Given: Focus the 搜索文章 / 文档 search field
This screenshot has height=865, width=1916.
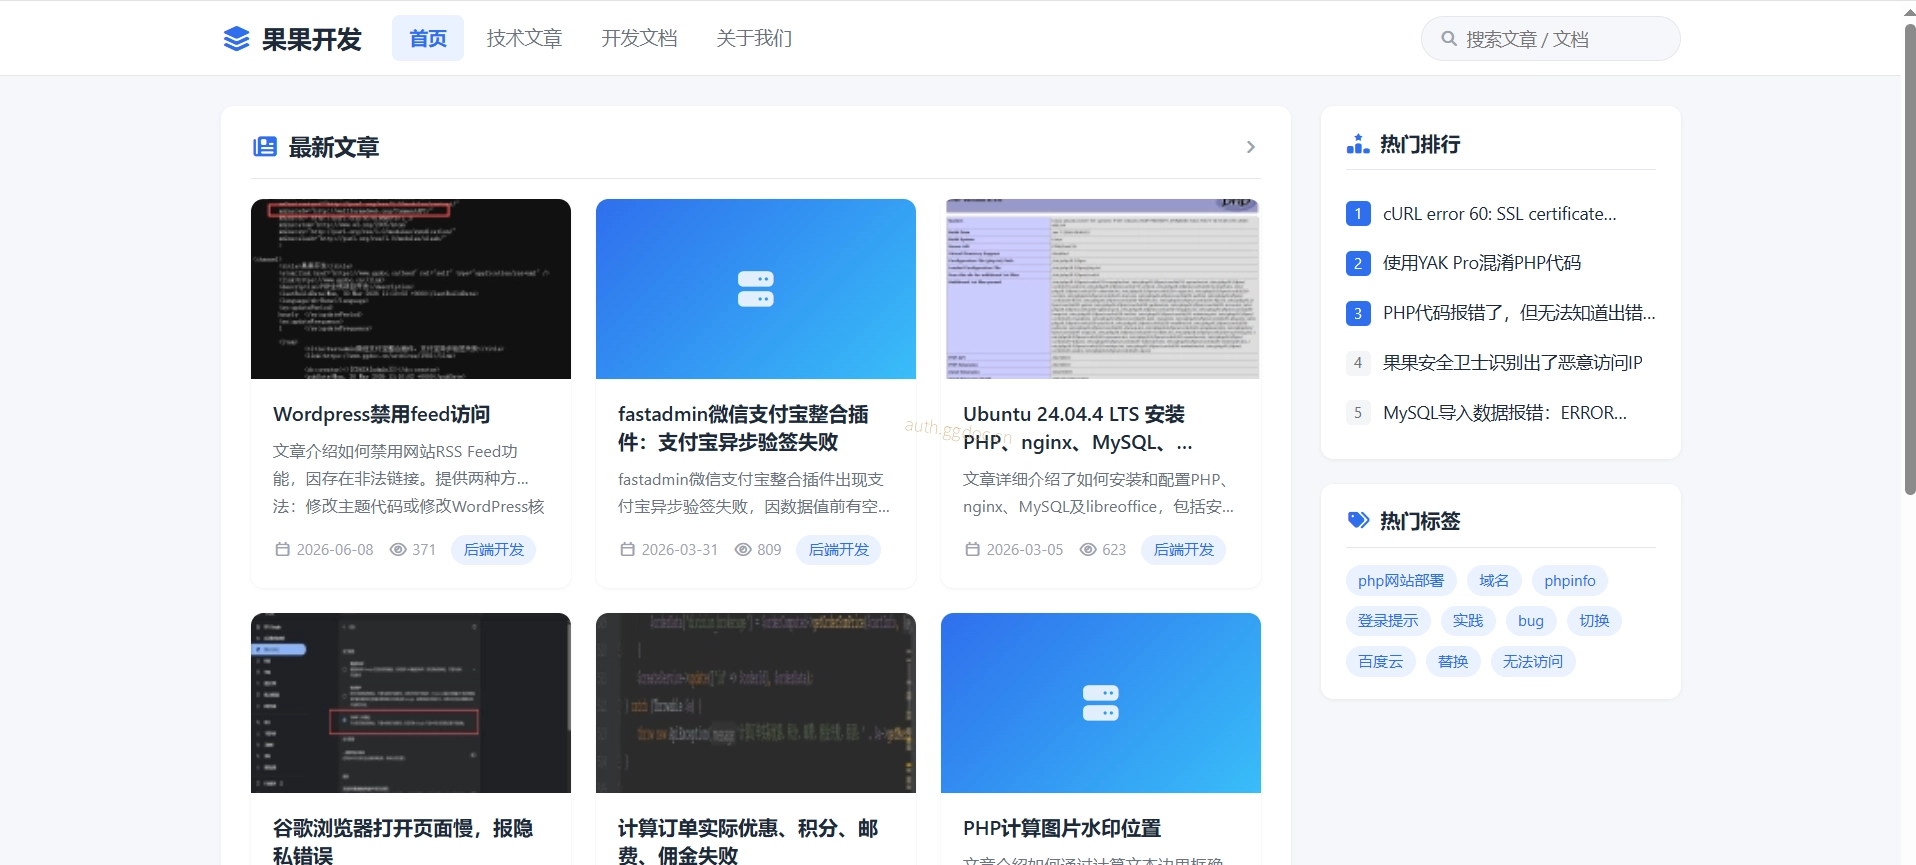Looking at the screenshot, I should click(x=1551, y=39).
